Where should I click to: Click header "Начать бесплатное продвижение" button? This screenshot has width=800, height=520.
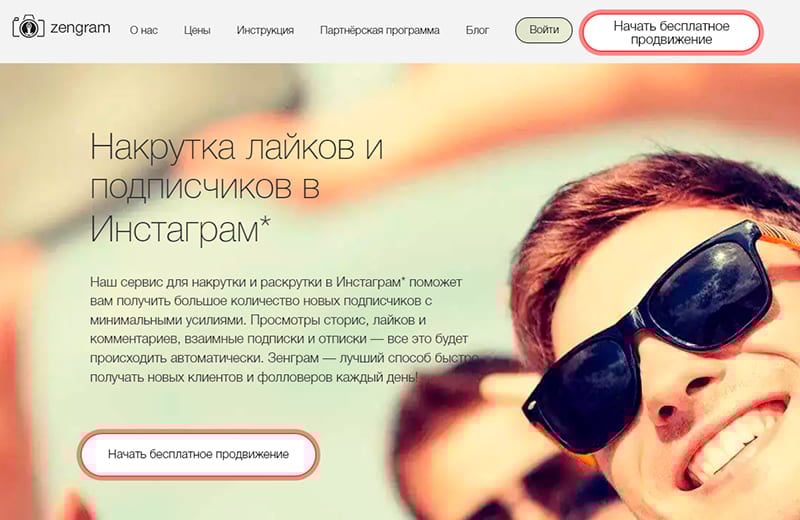671,32
